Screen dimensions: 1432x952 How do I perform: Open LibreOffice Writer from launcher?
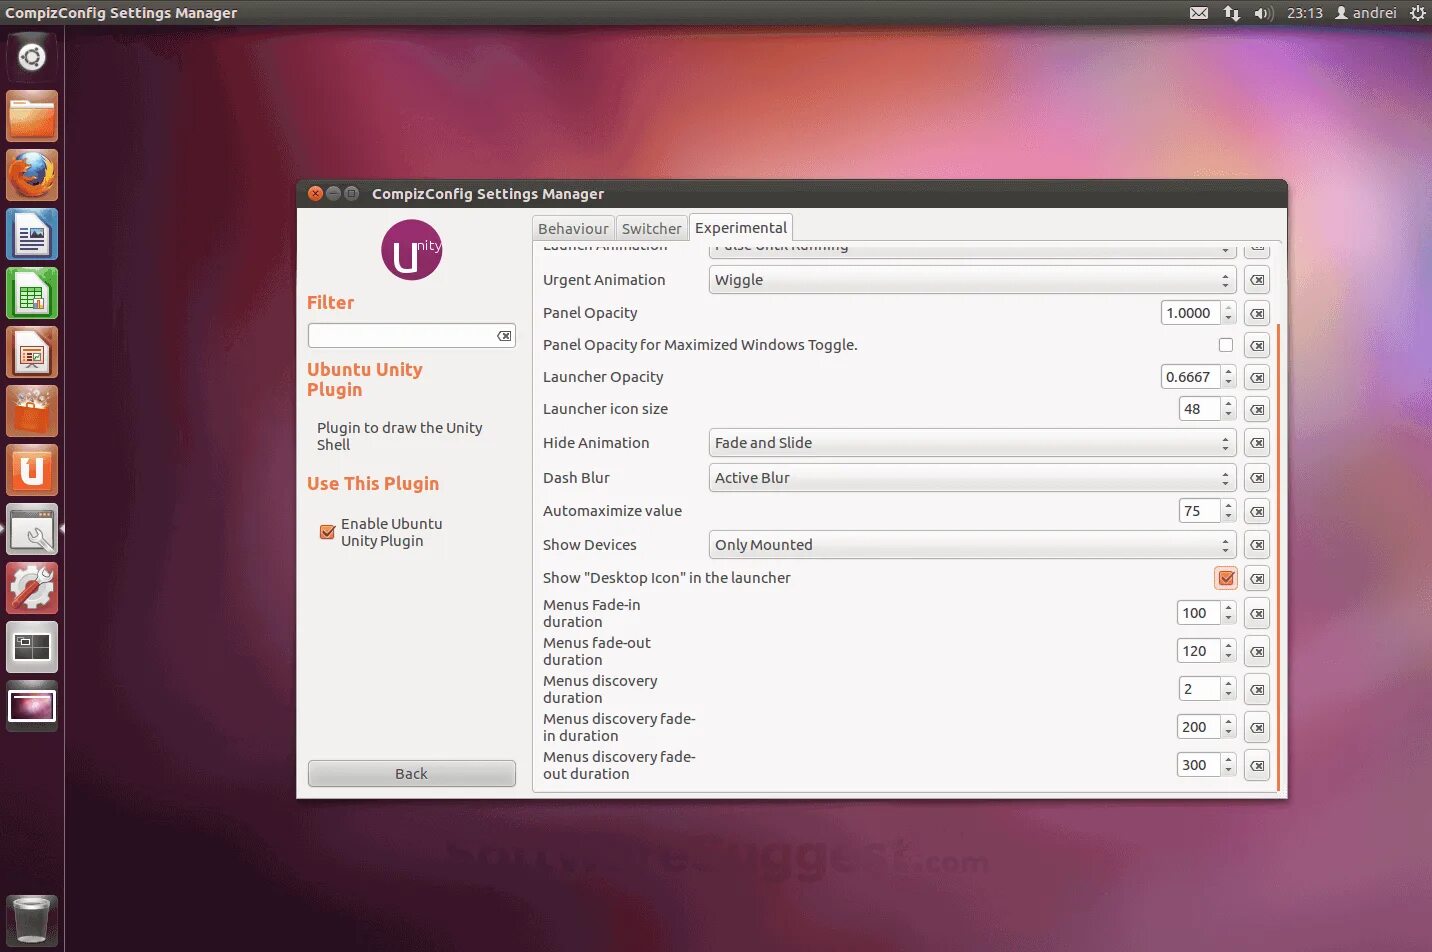click(32, 235)
